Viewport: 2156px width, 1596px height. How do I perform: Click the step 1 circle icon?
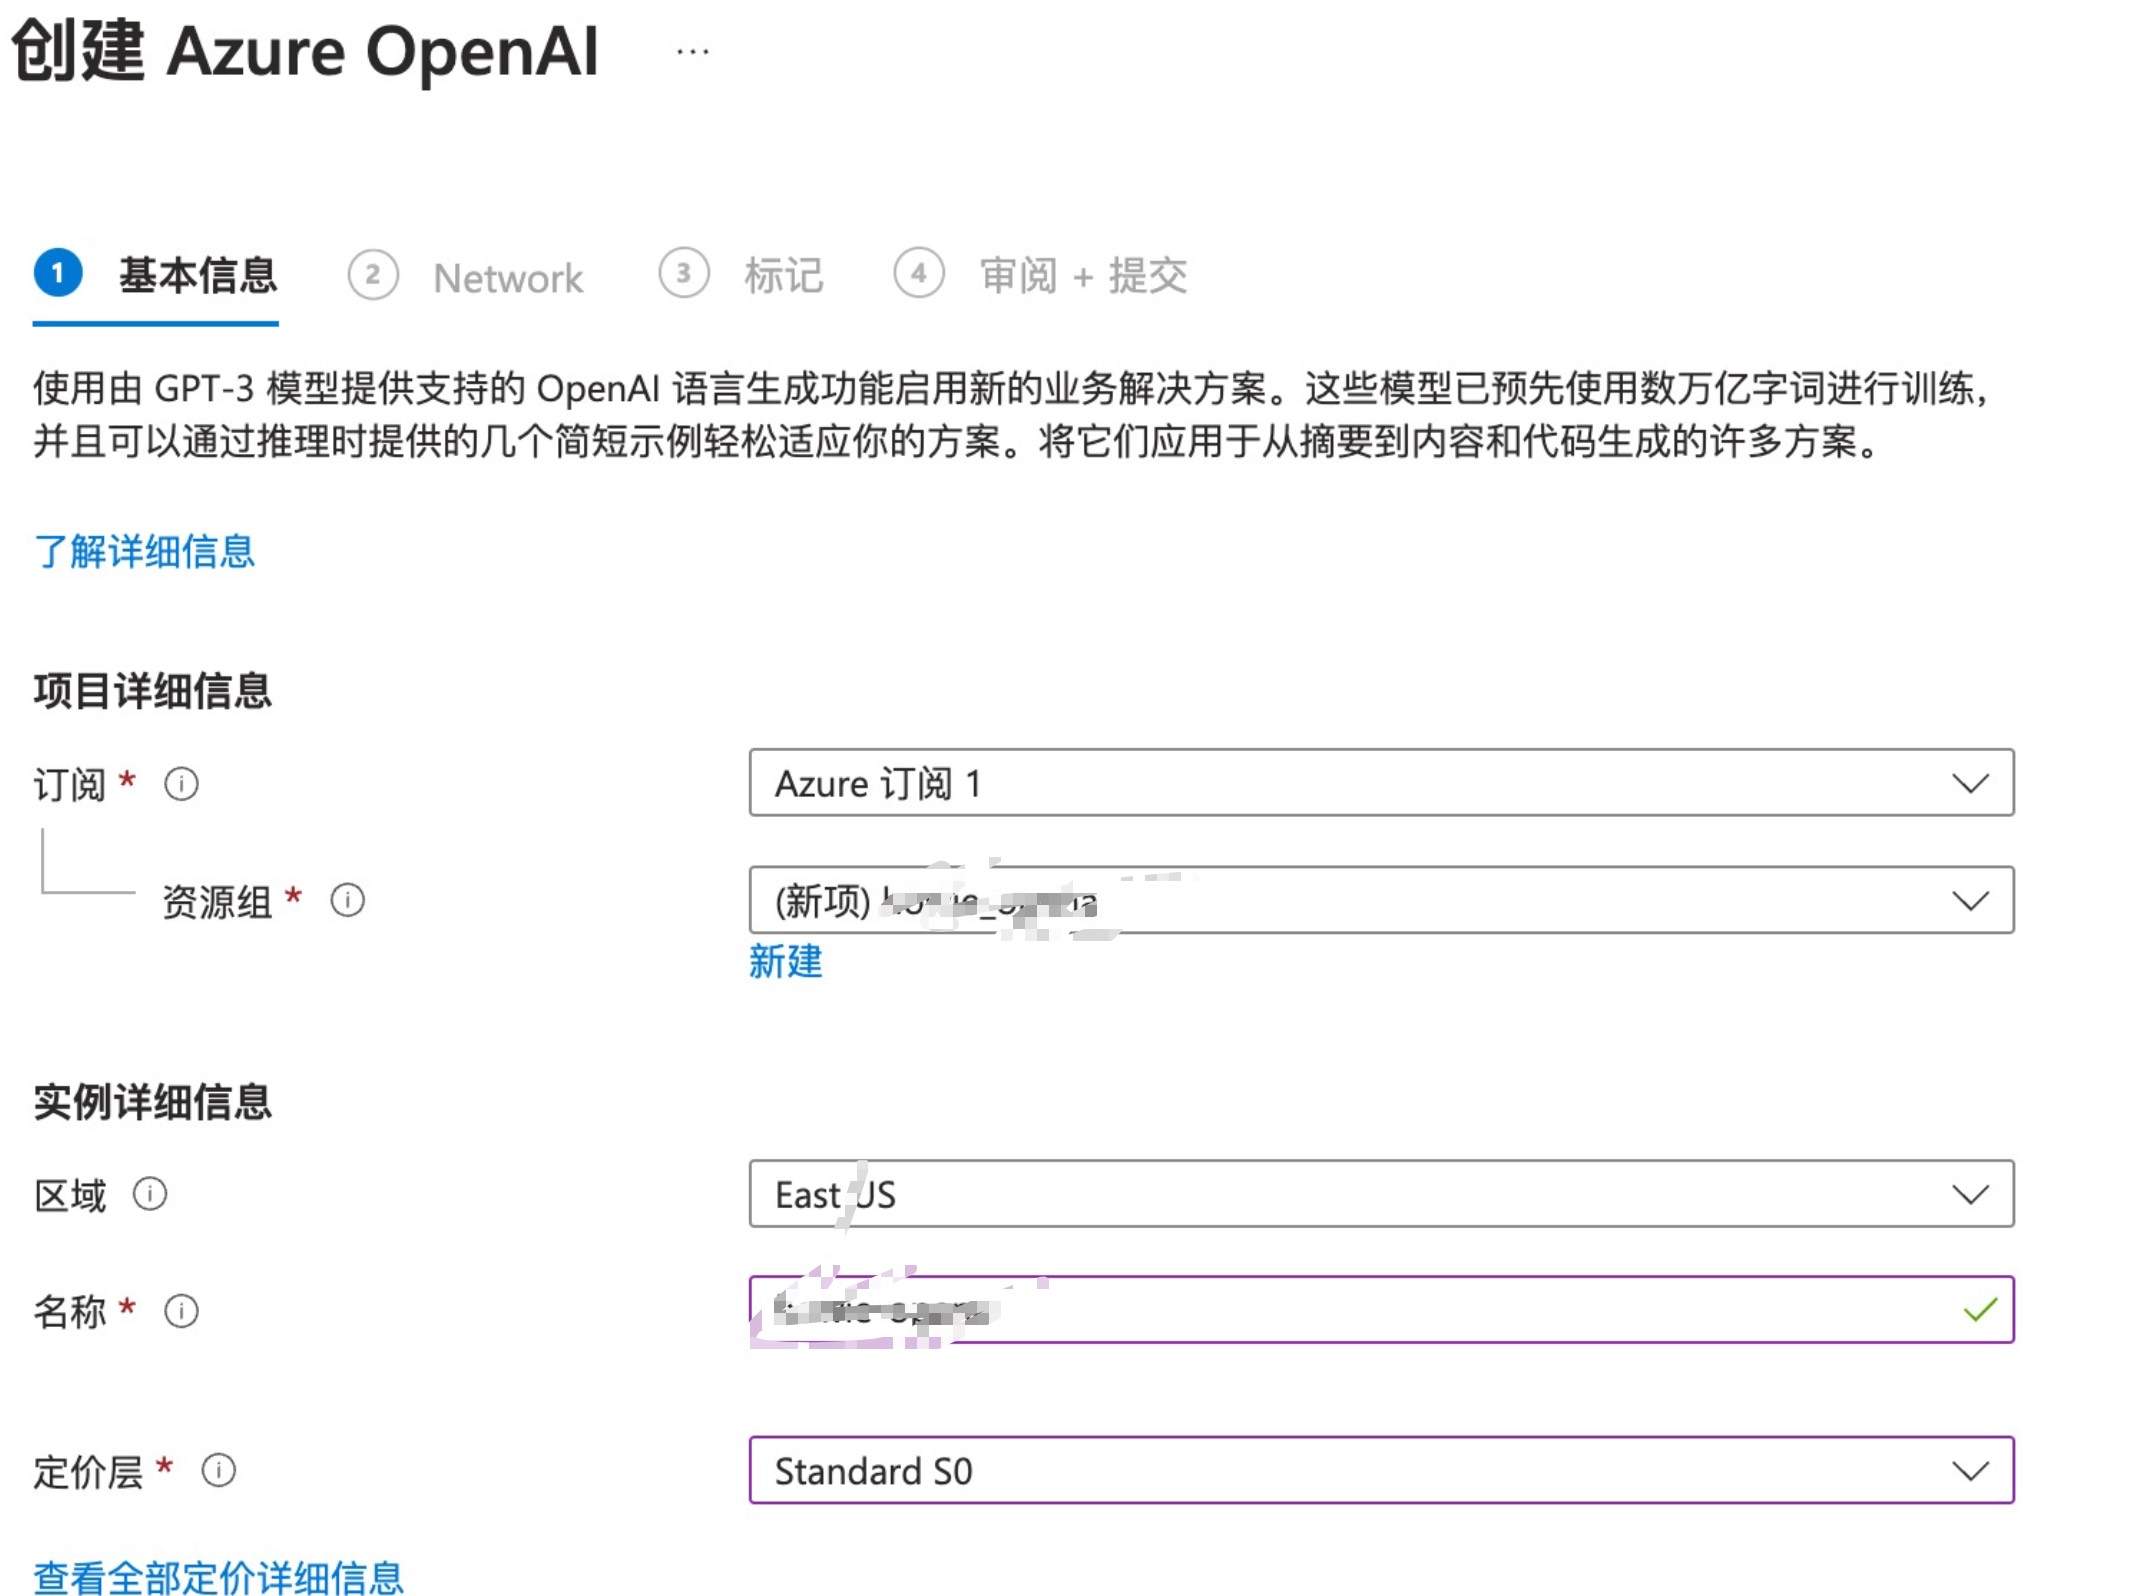pyautogui.click(x=58, y=272)
